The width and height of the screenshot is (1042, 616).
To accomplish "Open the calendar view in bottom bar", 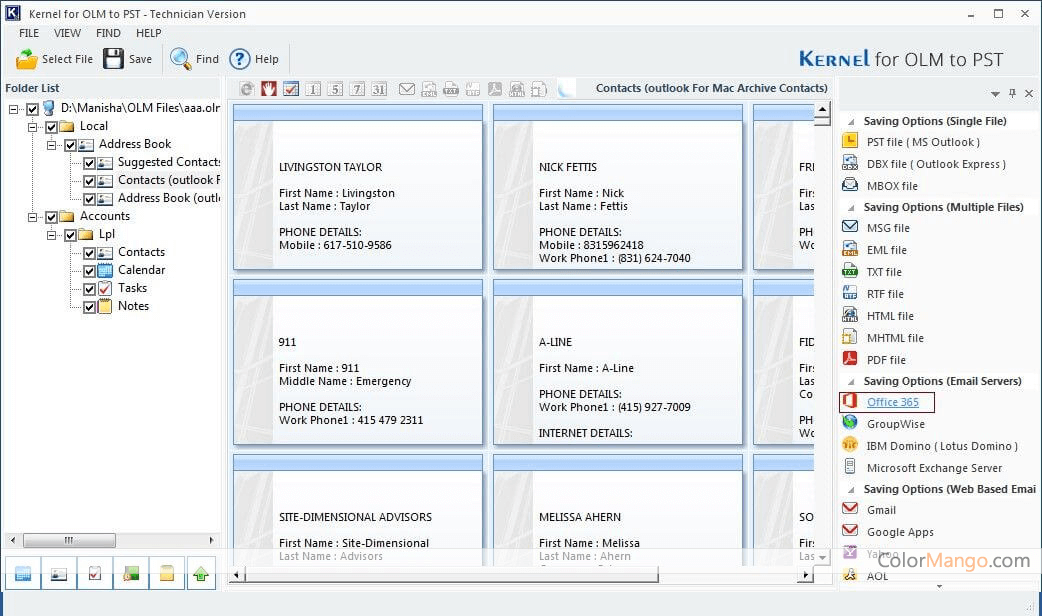I will [x=22, y=574].
